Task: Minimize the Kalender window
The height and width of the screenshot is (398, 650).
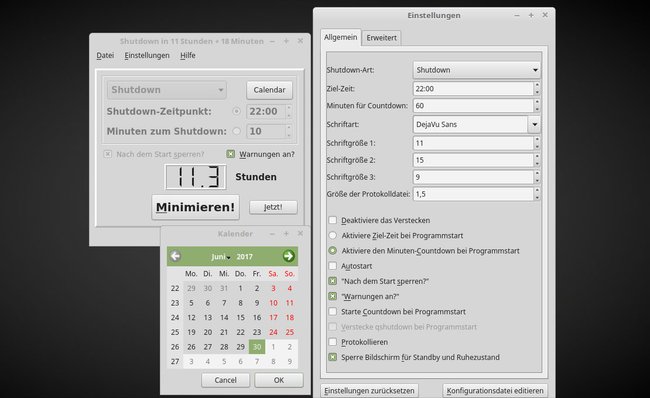Action: click(272, 234)
